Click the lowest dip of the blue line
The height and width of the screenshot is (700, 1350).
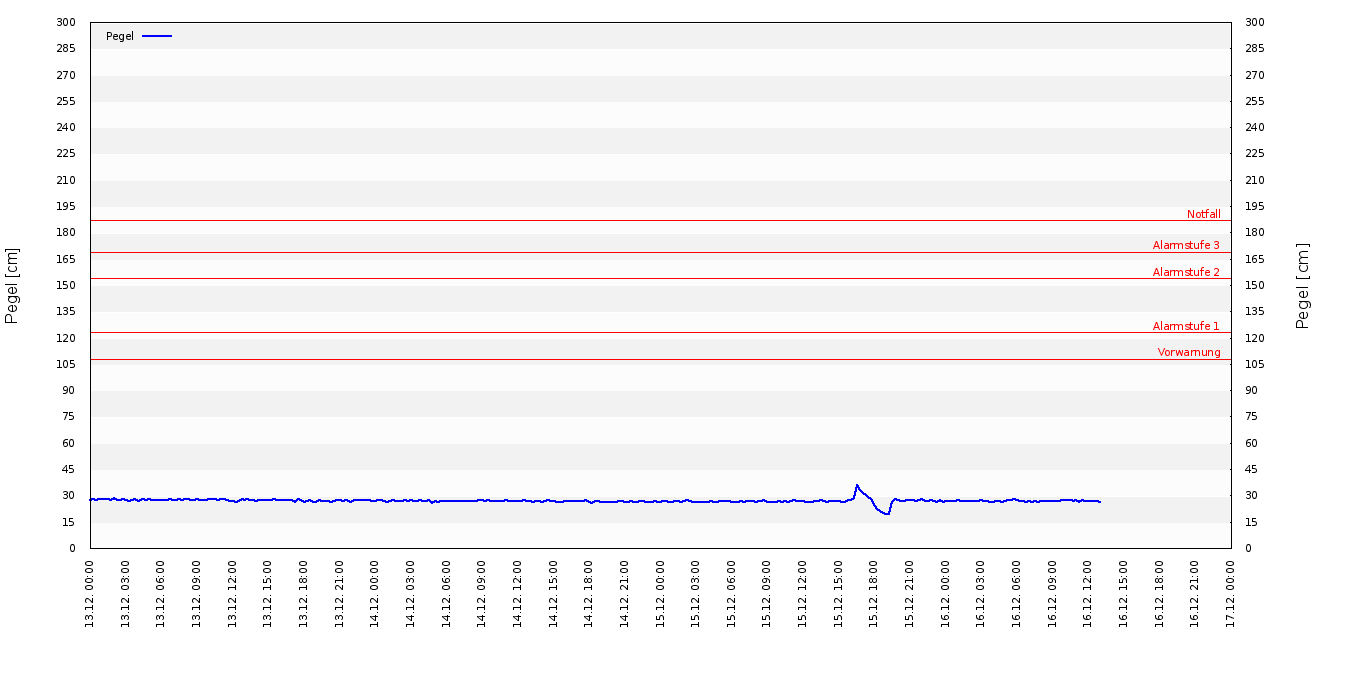click(887, 513)
